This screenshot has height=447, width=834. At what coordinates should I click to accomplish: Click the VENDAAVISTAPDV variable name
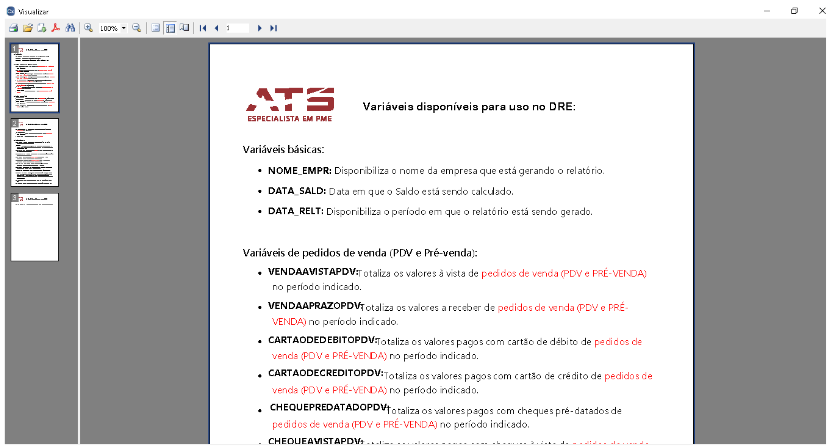click(313, 272)
